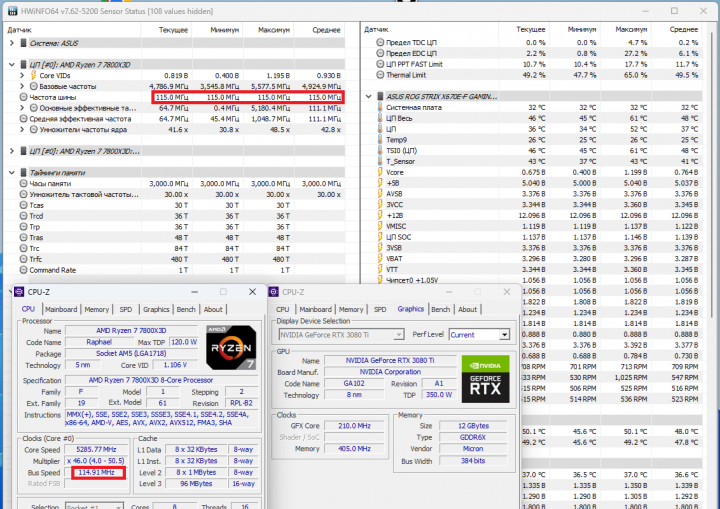Collapse the Тайминги памяти group
The width and height of the screenshot is (720, 509).
(x=12, y=173)
